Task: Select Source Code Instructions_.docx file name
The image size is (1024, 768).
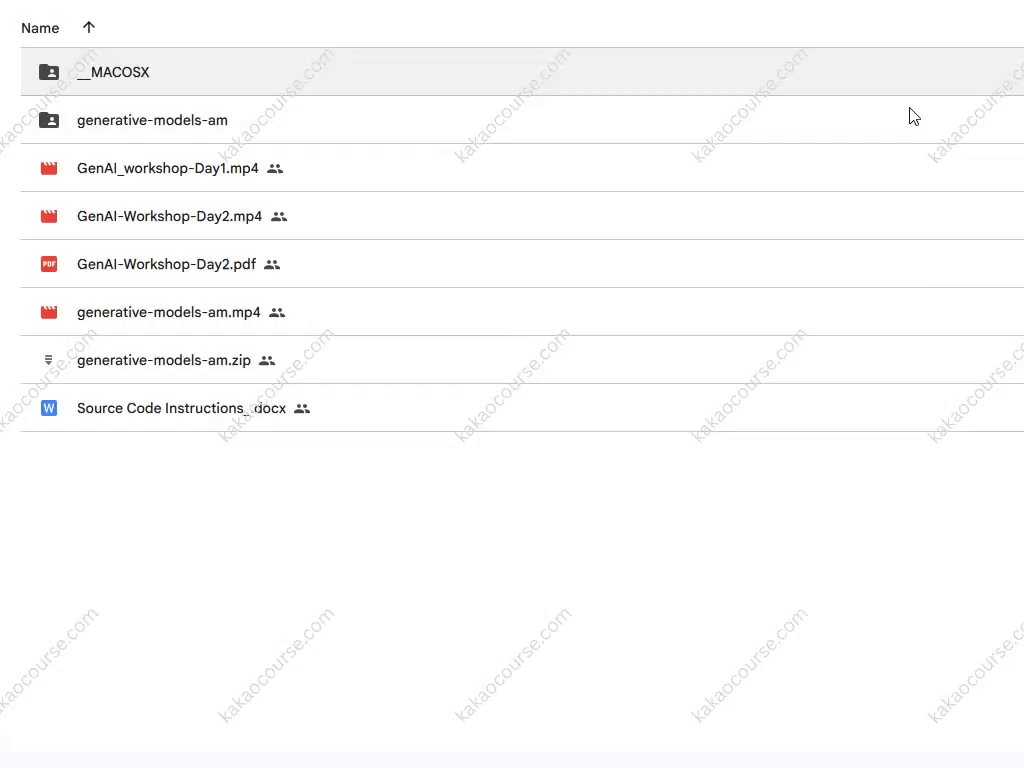Action: pos(182,408)
